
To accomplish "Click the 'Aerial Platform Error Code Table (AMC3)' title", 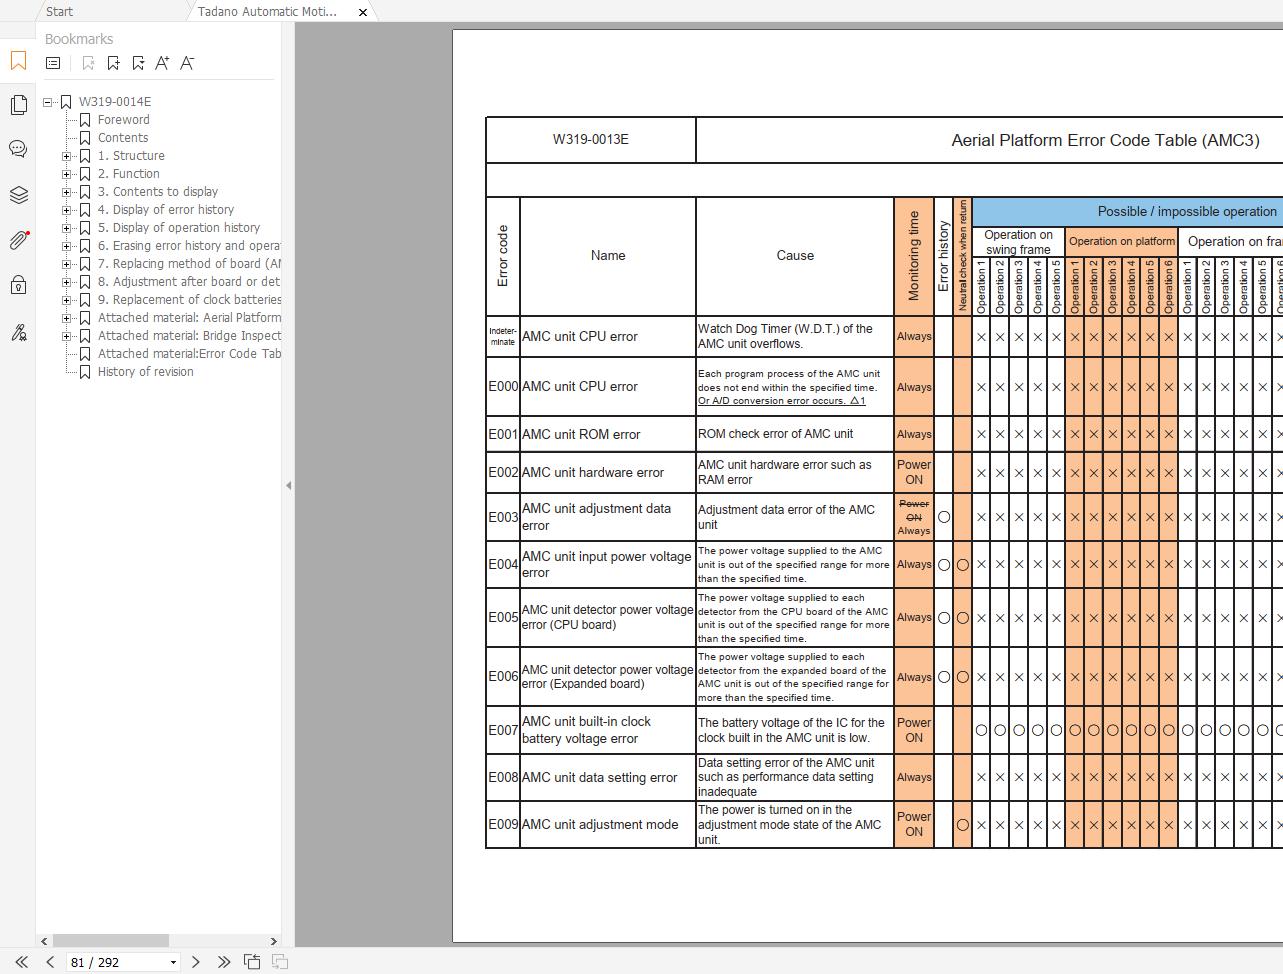I will (x=1105, y=140).
